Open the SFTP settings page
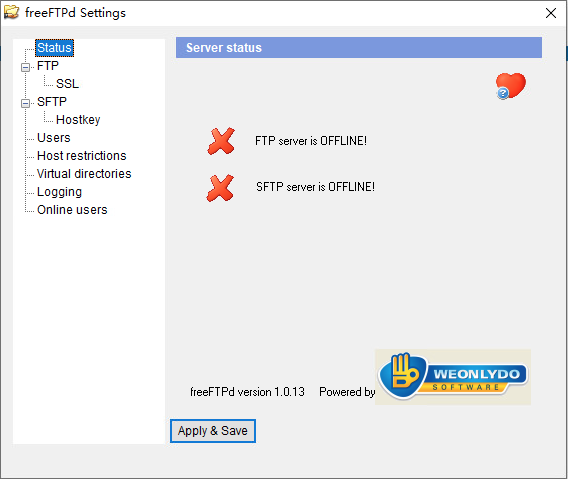The width and height of the screenshot is (568, 479). coord(52,102)
